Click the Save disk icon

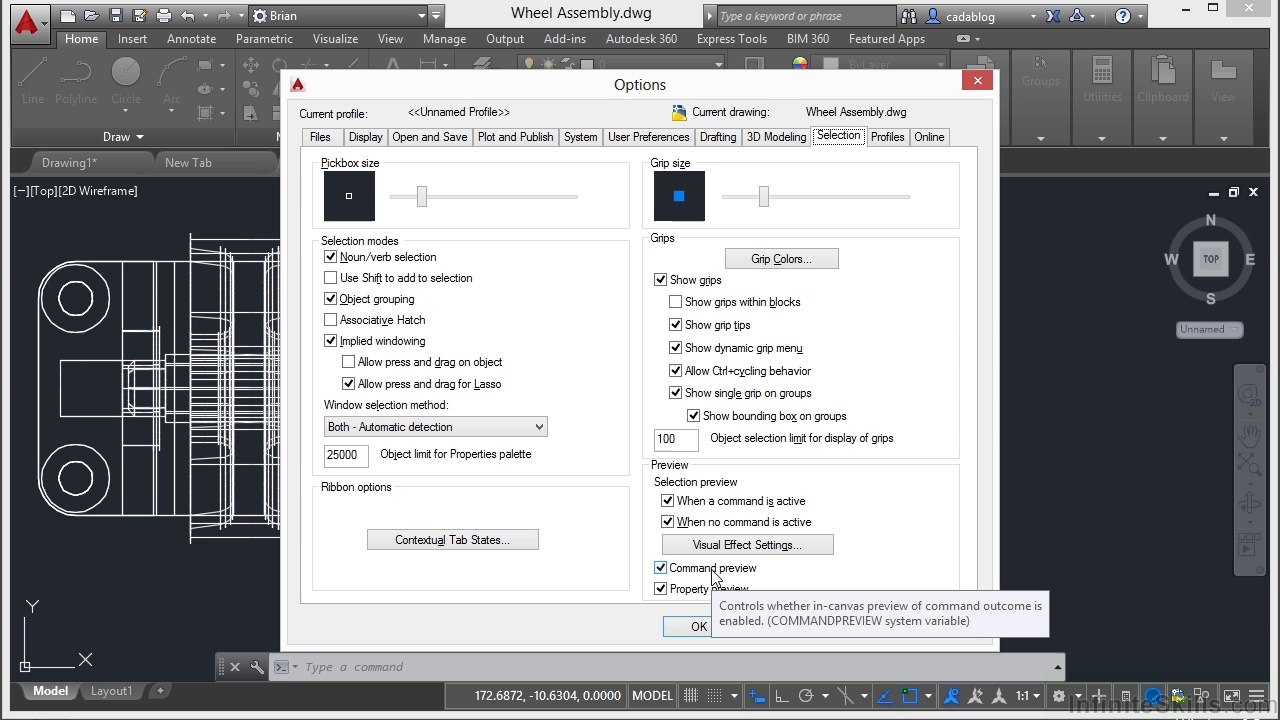click(x=115, y=16)
